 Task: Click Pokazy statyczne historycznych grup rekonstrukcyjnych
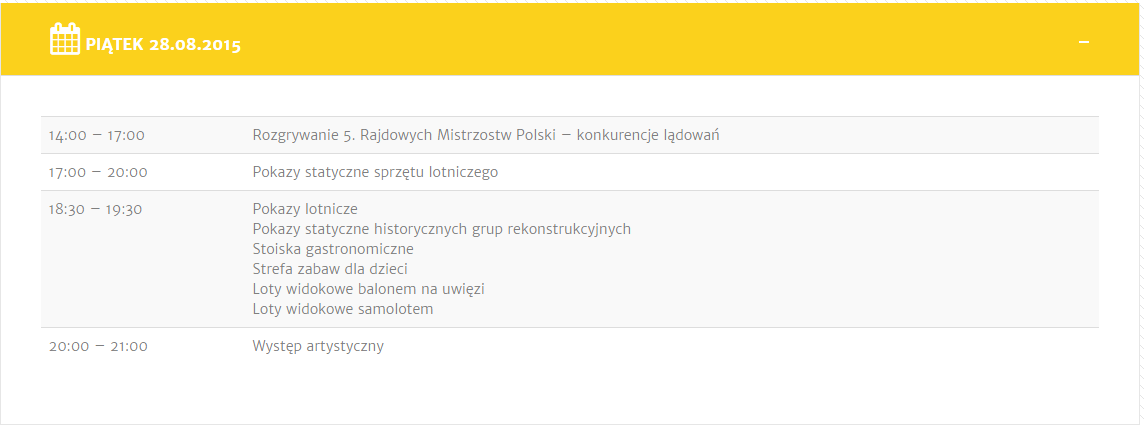click(x=441, y=230)
